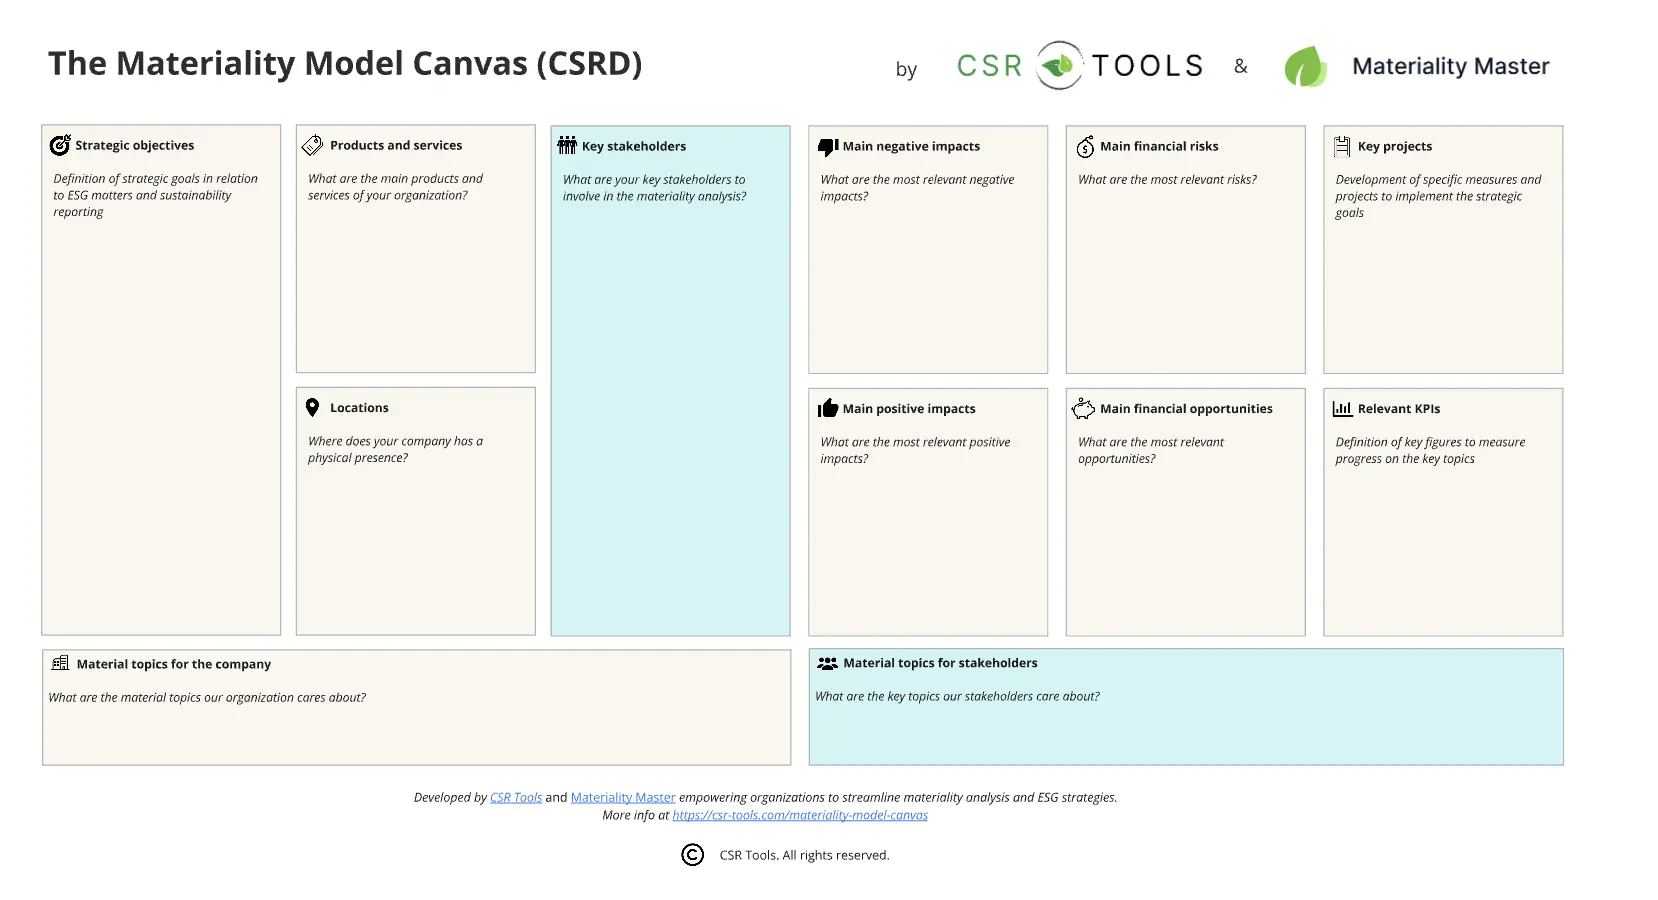1658x900 pixels.
Task: Click the Products and services tag icon
Action: pyautogui.click(x=312, y=145)
